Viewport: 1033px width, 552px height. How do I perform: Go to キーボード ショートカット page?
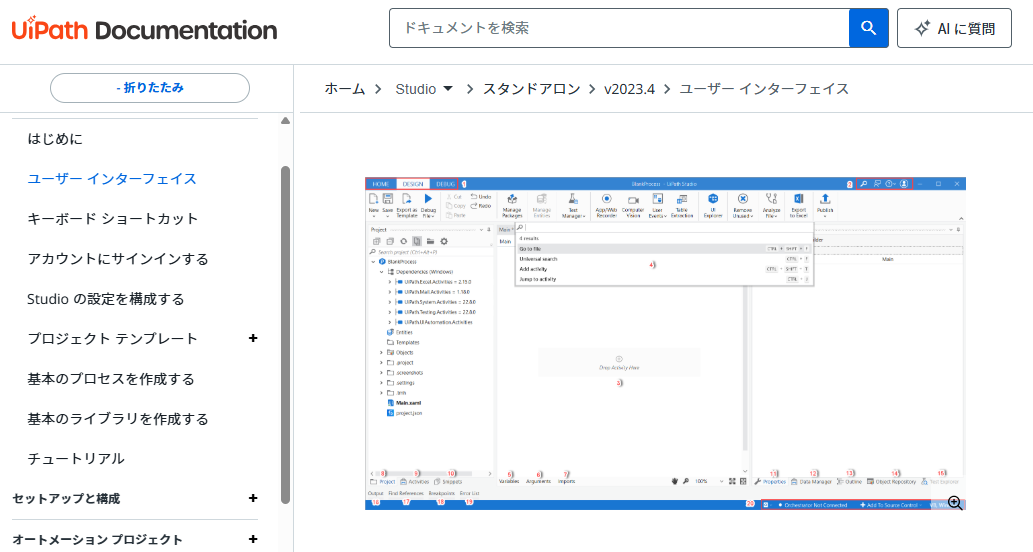[113, 219]
